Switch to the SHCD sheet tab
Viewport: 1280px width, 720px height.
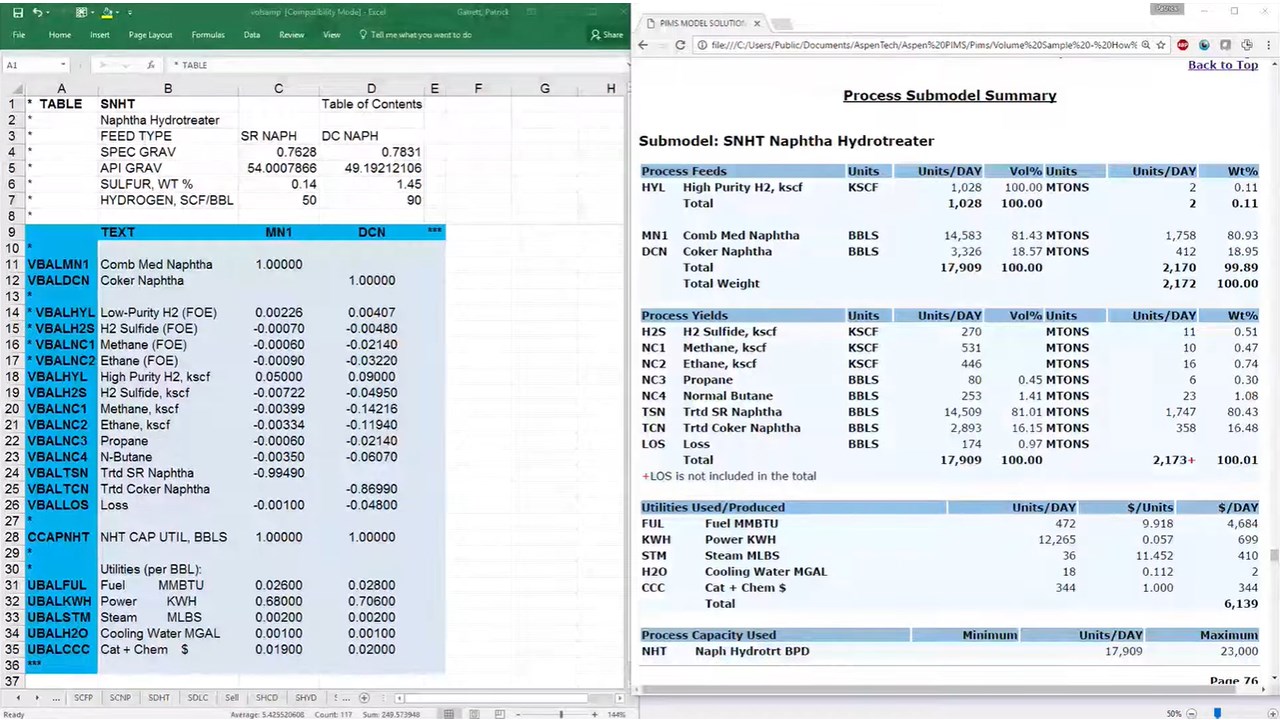pos(267,698)
